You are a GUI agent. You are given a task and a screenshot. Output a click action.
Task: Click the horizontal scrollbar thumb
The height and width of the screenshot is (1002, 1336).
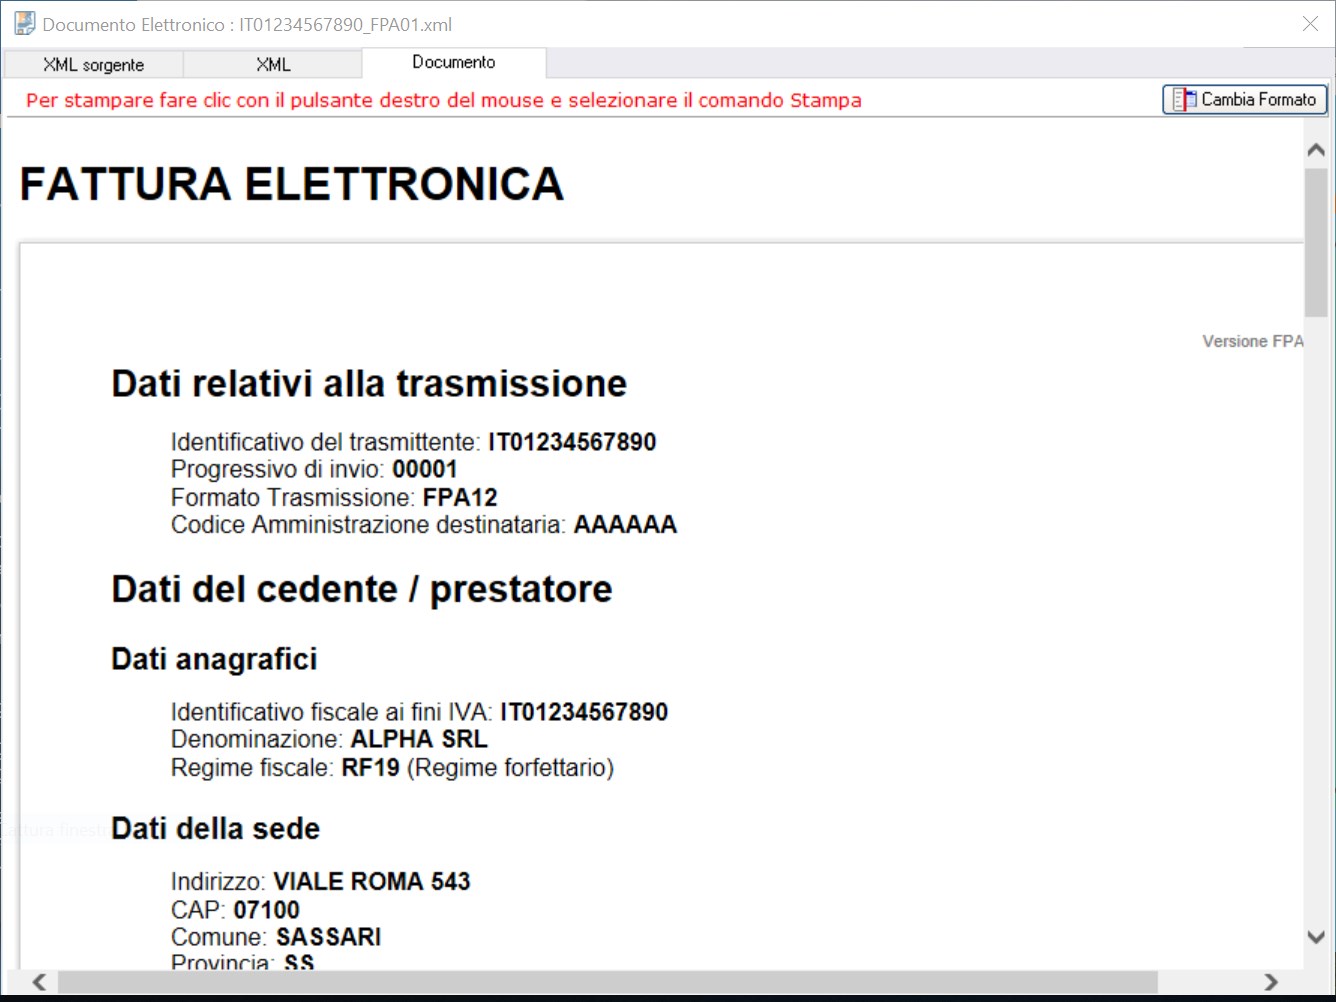click(x=608, y=981)
